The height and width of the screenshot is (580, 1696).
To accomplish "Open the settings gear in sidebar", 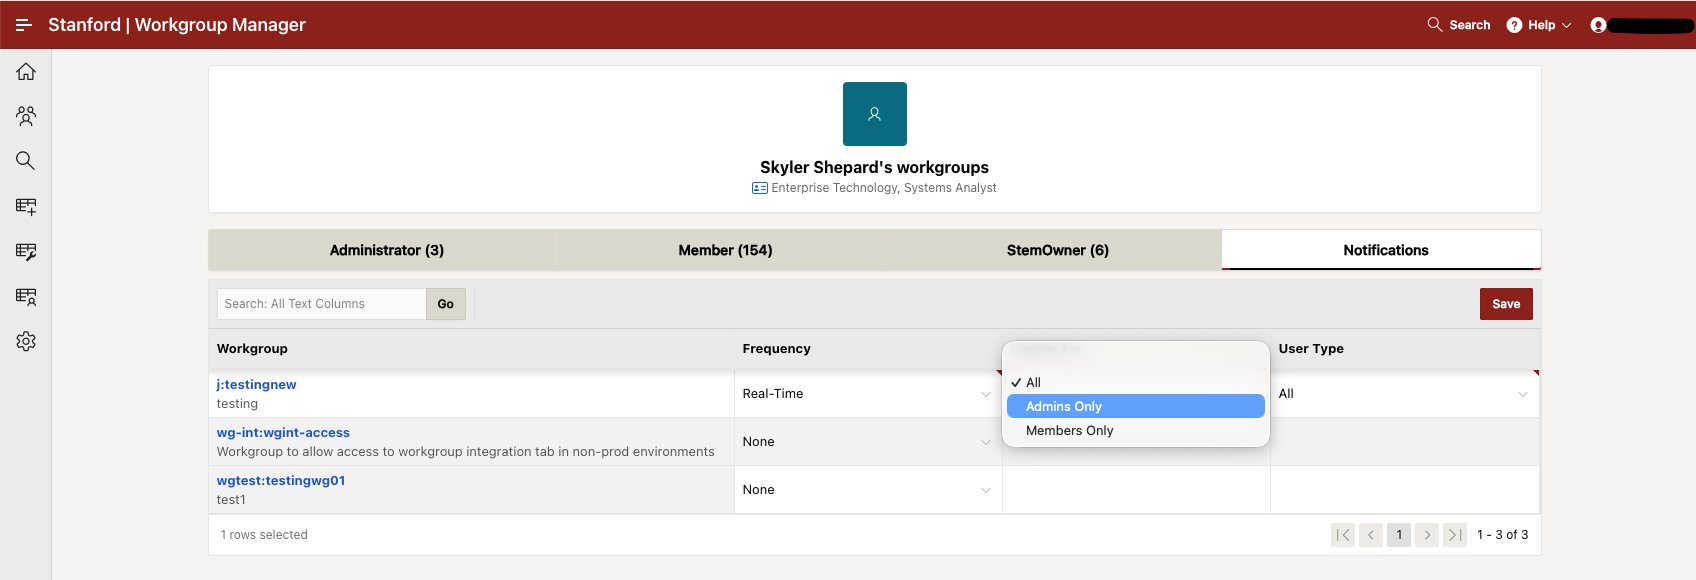I will point(26,342).
